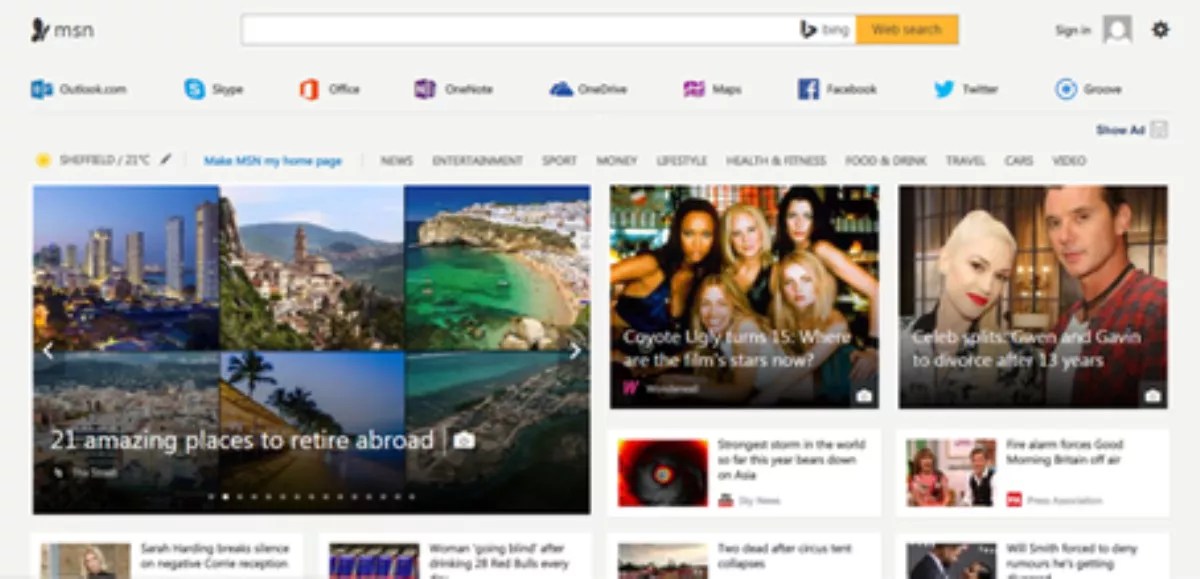
Task: Open Gwen and Gavin divorce headline
Action: [1026, 348]
